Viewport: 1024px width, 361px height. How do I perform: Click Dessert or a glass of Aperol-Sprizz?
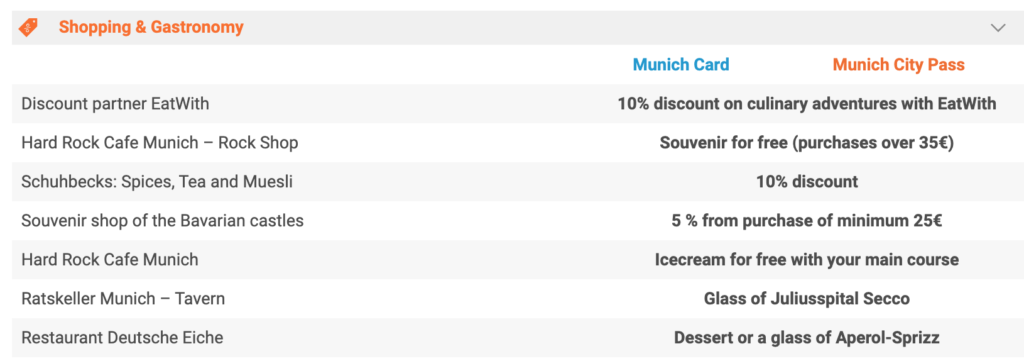coord(807,337)
